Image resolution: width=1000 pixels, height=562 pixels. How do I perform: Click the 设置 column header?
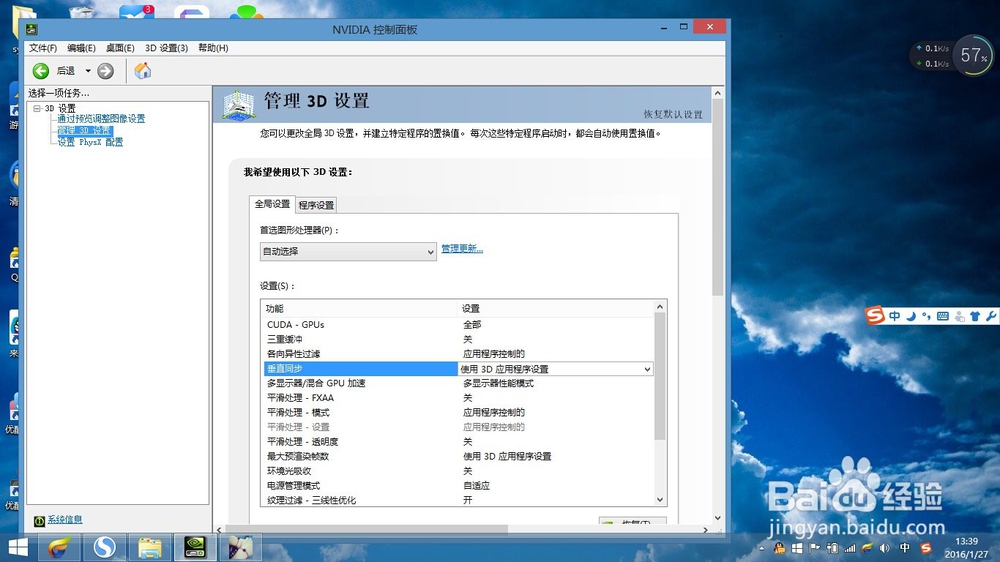tap(555, 309)
